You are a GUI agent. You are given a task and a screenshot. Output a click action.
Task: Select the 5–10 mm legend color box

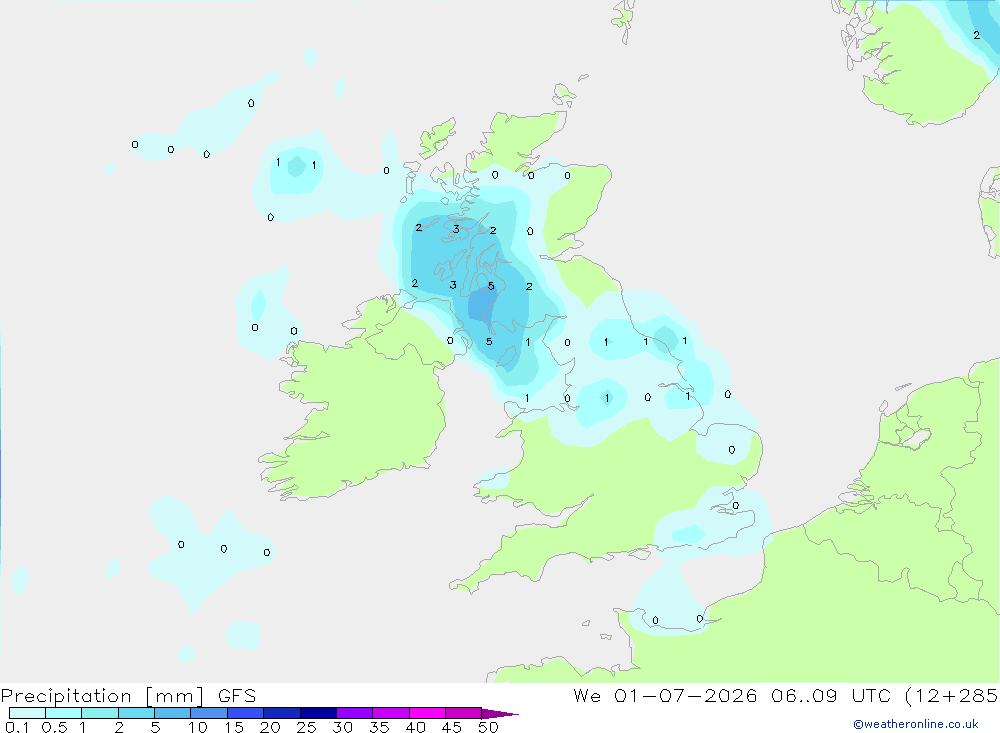point(173,713)
